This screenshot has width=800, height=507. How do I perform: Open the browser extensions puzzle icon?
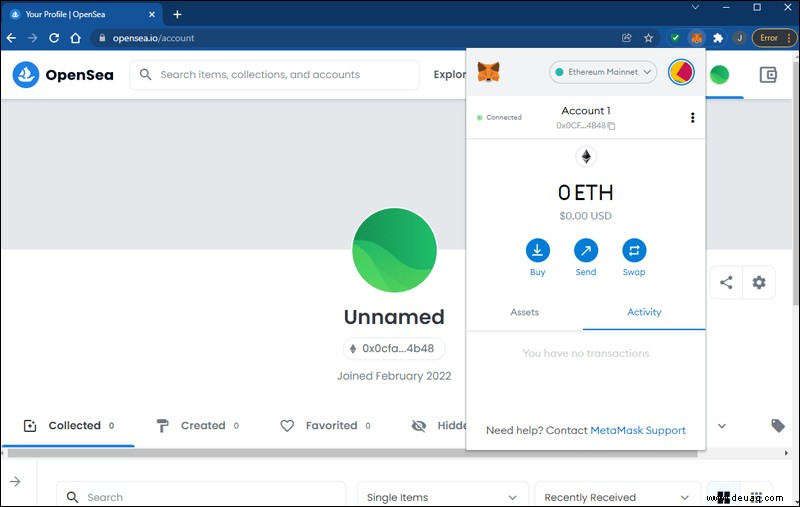[x=718, y=38]
